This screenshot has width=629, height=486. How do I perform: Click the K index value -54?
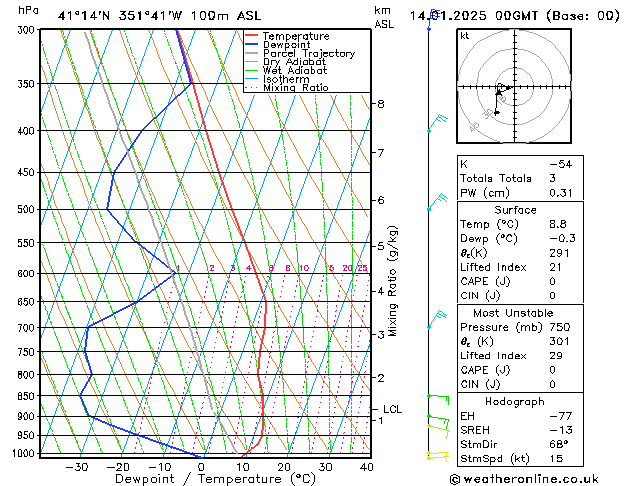[x=561, y=164]
